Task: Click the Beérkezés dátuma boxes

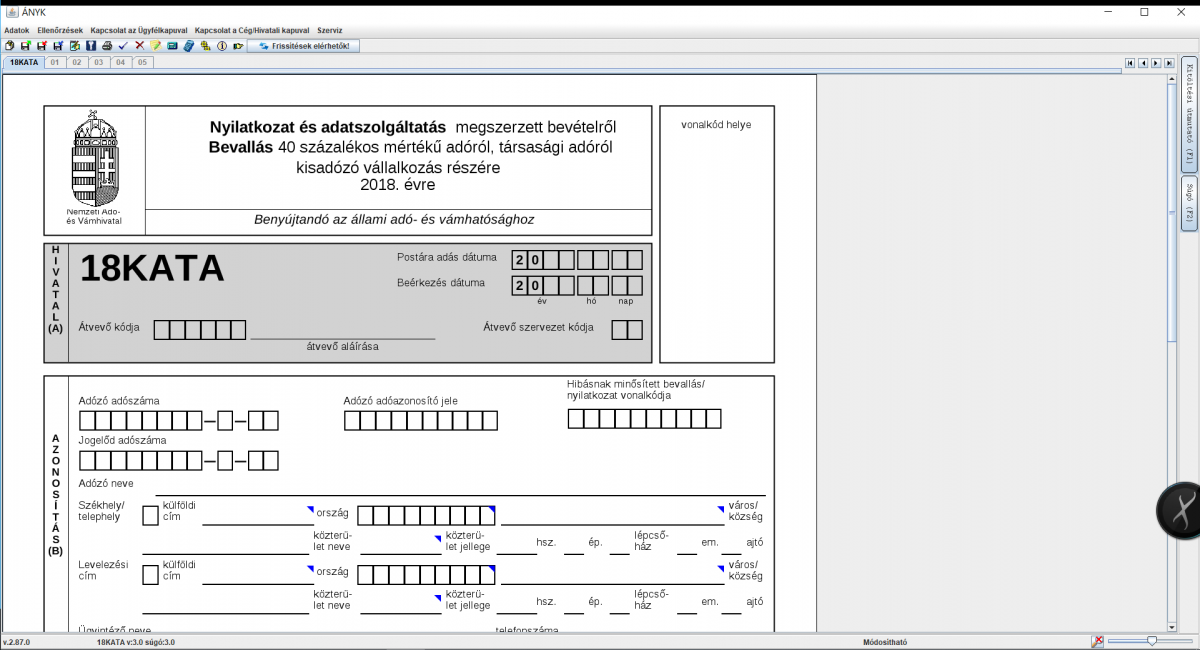Action: (577, 286)
